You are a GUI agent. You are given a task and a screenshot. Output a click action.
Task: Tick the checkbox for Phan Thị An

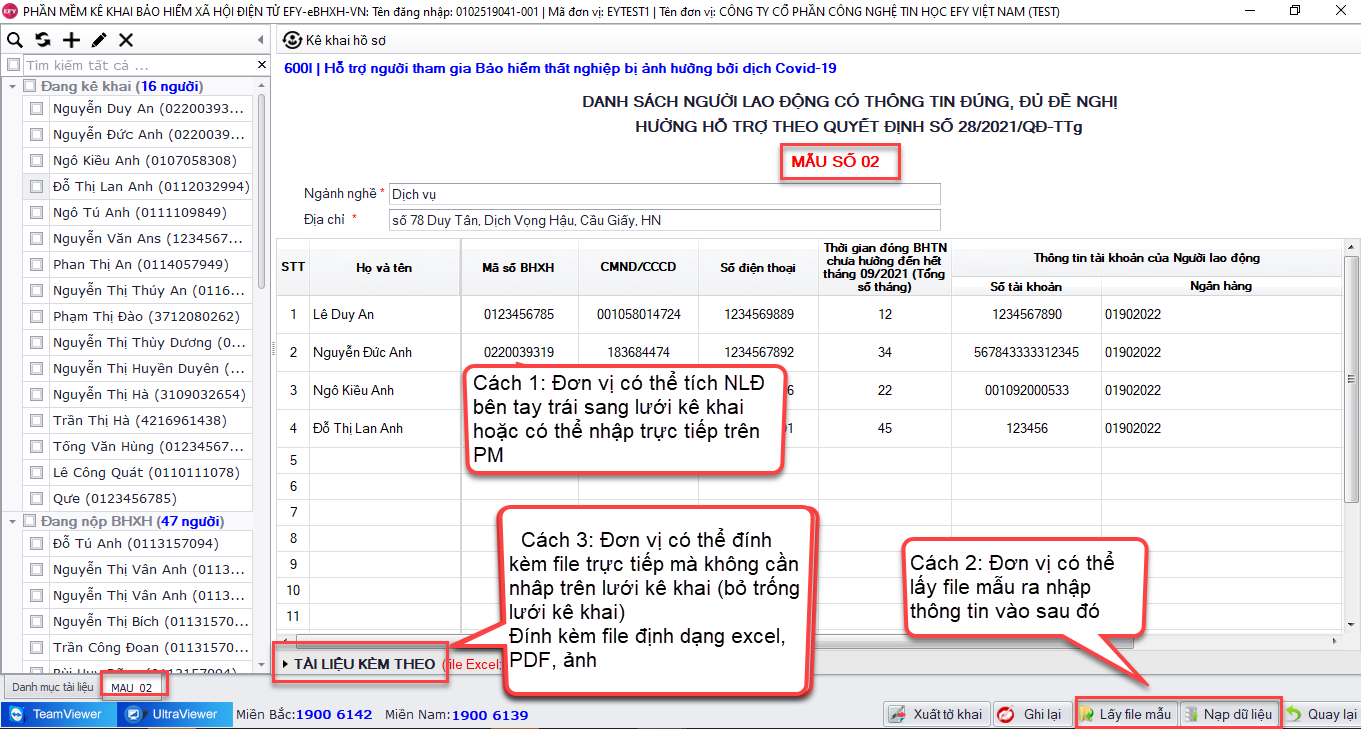(x=37, y=265)
